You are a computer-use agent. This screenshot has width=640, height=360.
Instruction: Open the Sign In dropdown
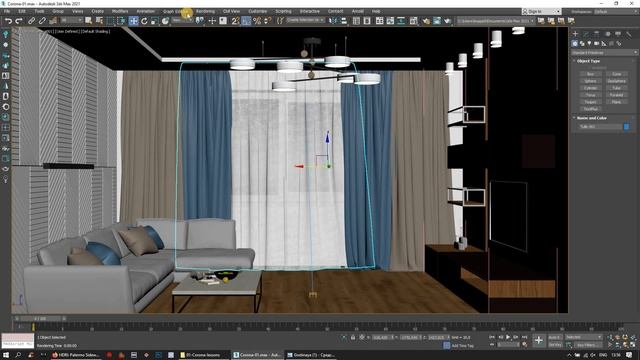(541, 11)
